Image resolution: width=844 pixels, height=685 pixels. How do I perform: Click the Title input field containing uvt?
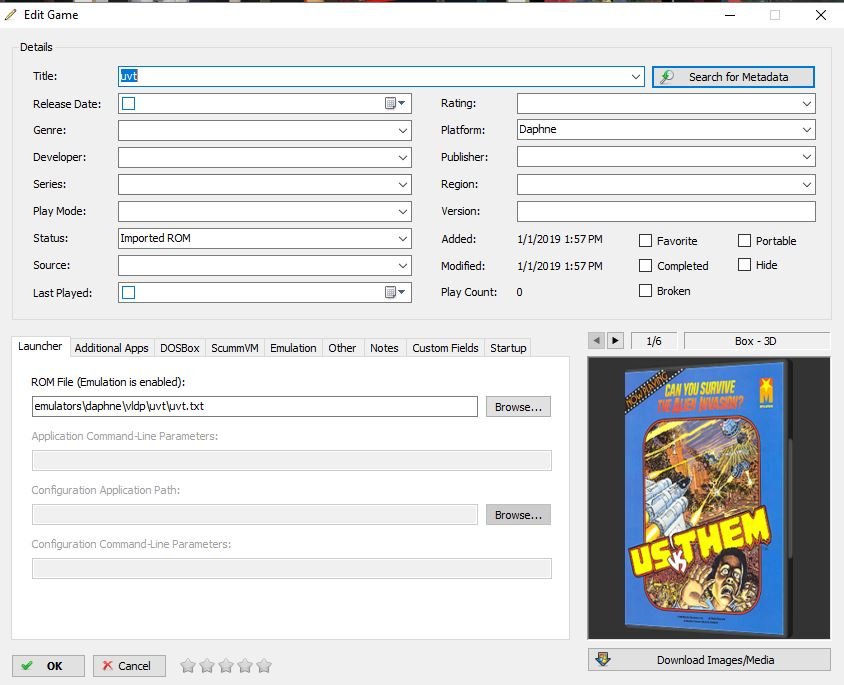(x=381, y=76)
